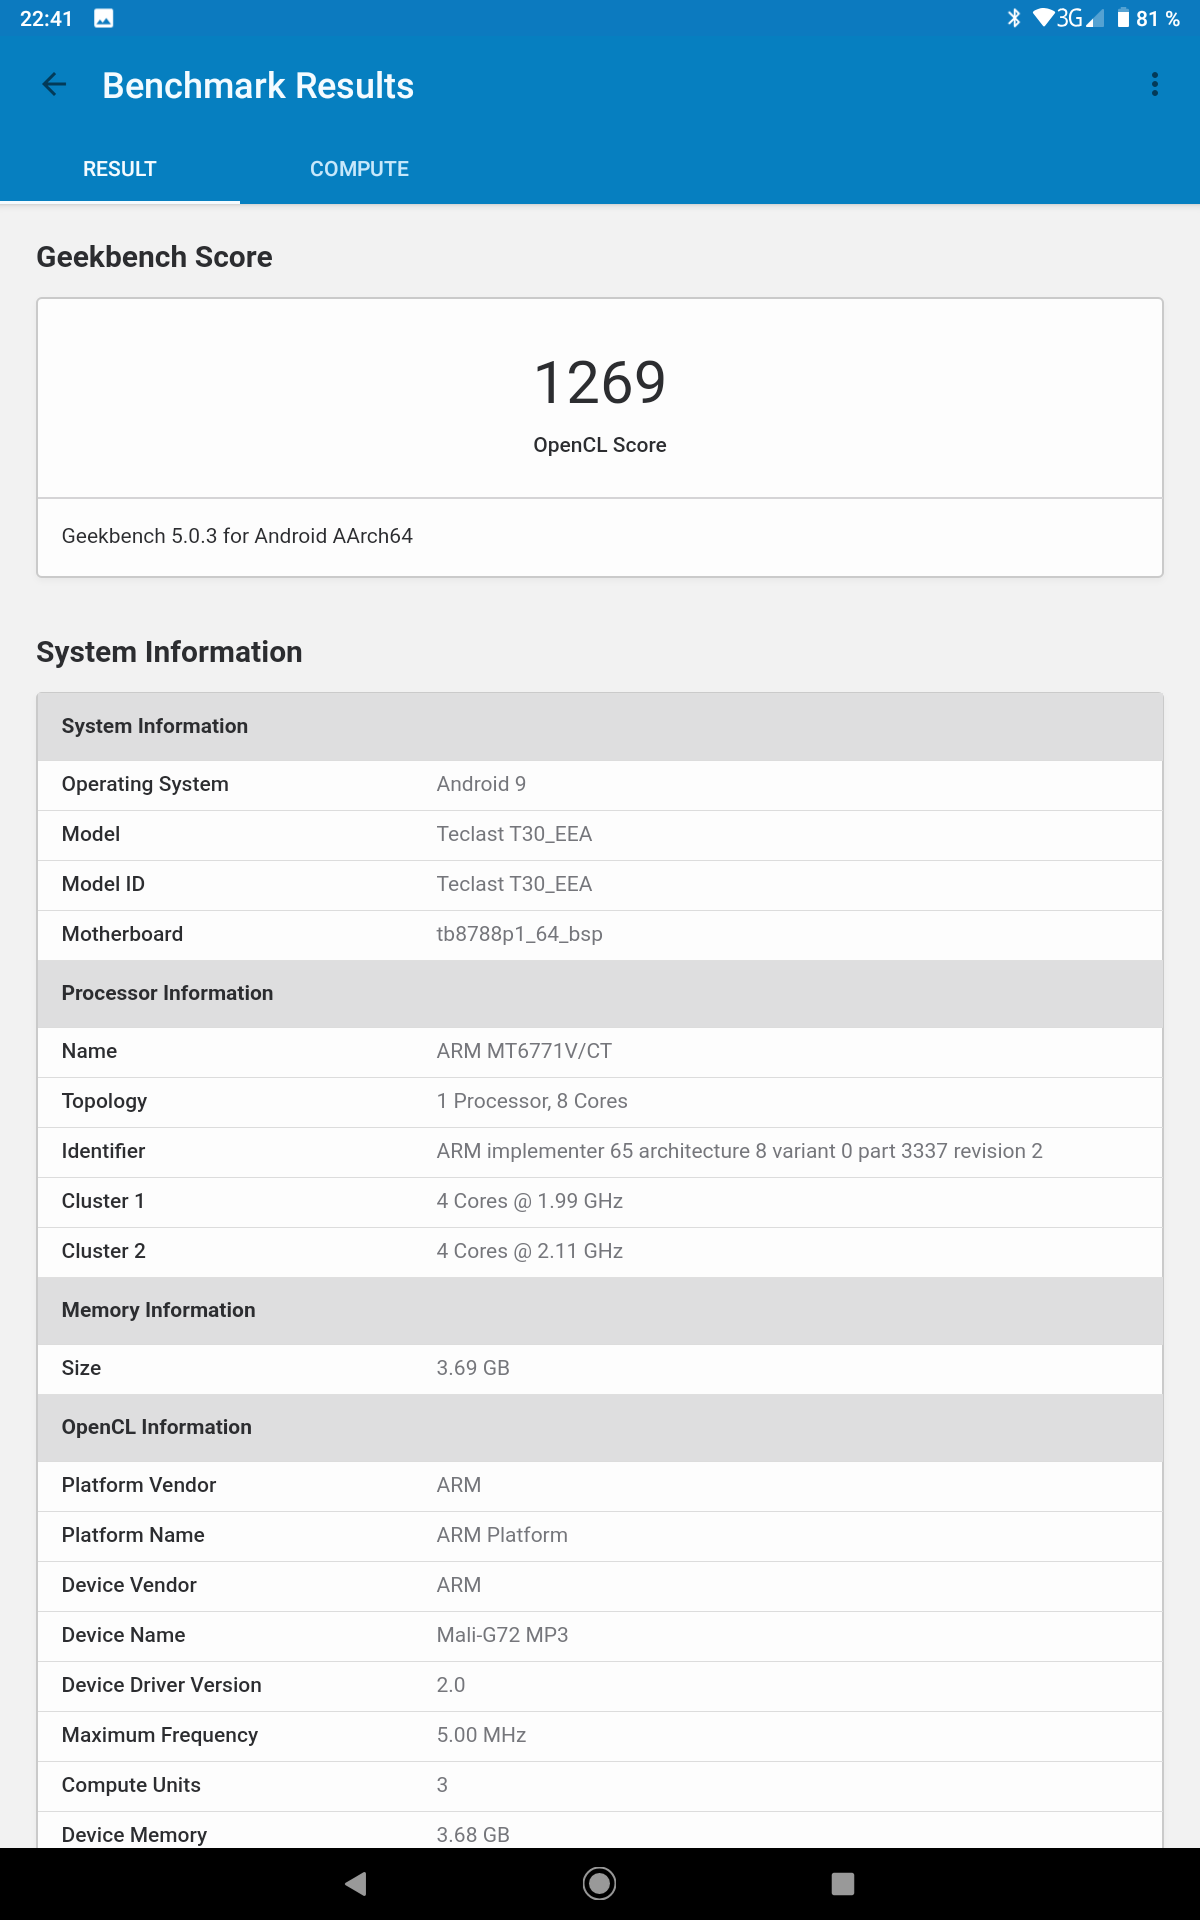Tap 4 Cores @ 1.99 GHz value
This screenshot has height=1920, width=1200.
point(530,1201)
